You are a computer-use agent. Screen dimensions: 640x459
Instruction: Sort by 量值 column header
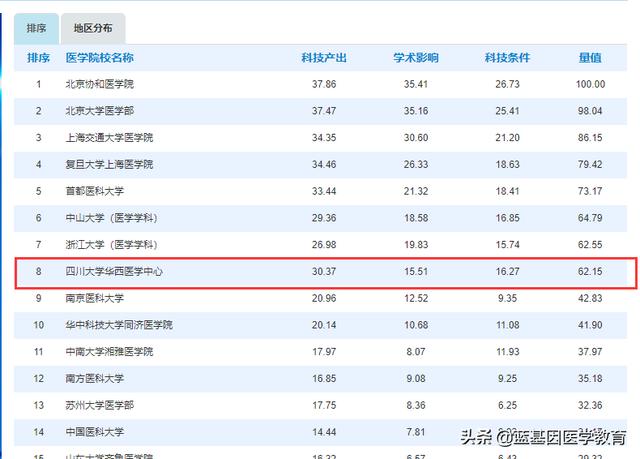[590, 58]
